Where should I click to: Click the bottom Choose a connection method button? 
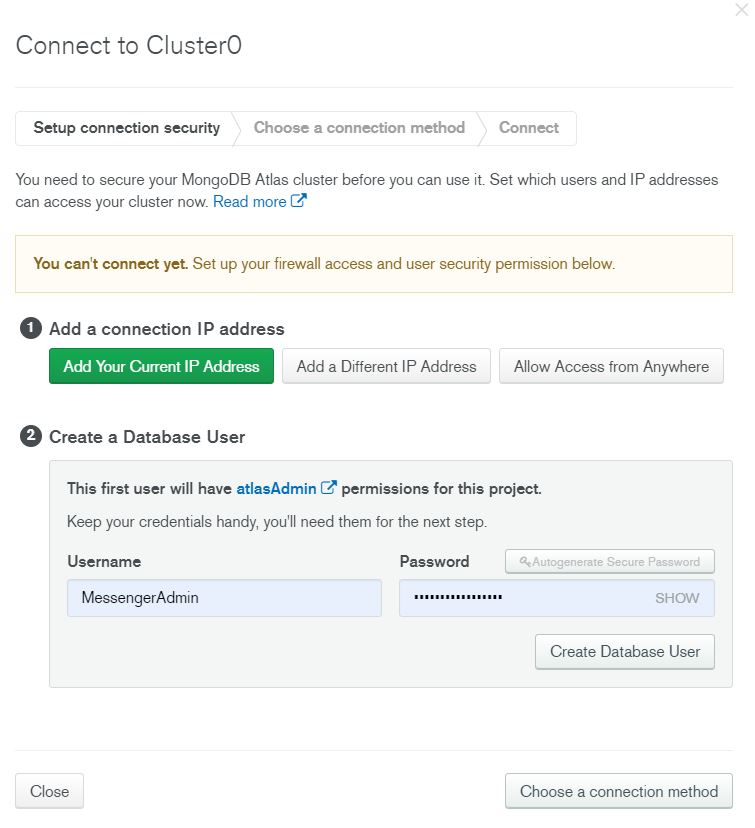[x=619, y=791]
